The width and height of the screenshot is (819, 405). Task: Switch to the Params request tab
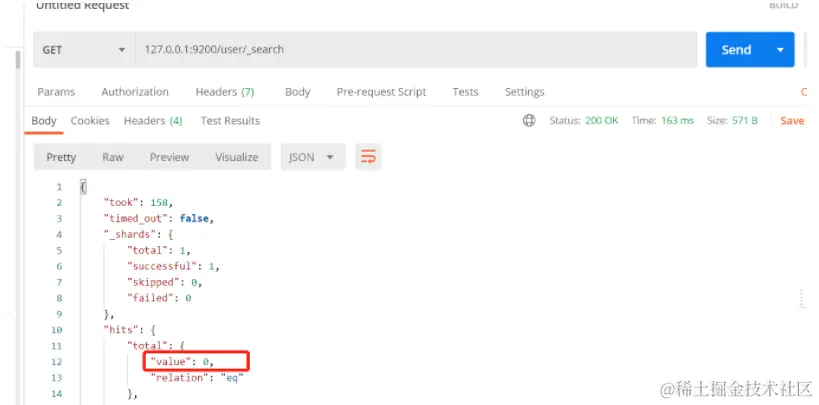56,92
